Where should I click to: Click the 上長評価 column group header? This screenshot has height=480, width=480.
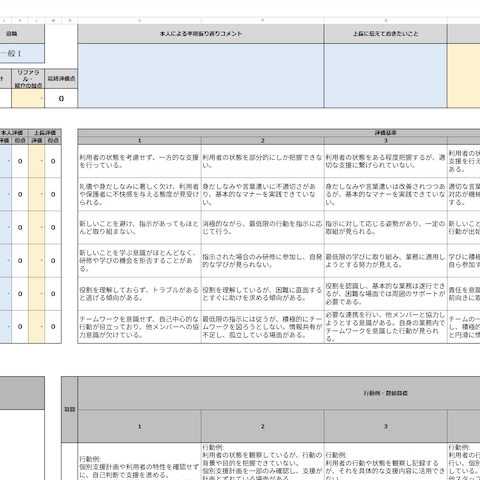[x=45, y=133]
